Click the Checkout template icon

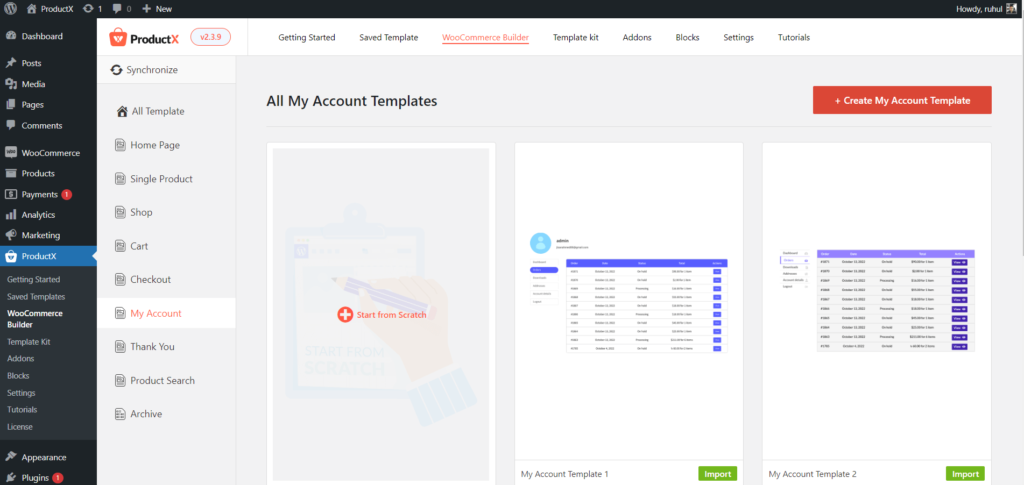point(120,279)
